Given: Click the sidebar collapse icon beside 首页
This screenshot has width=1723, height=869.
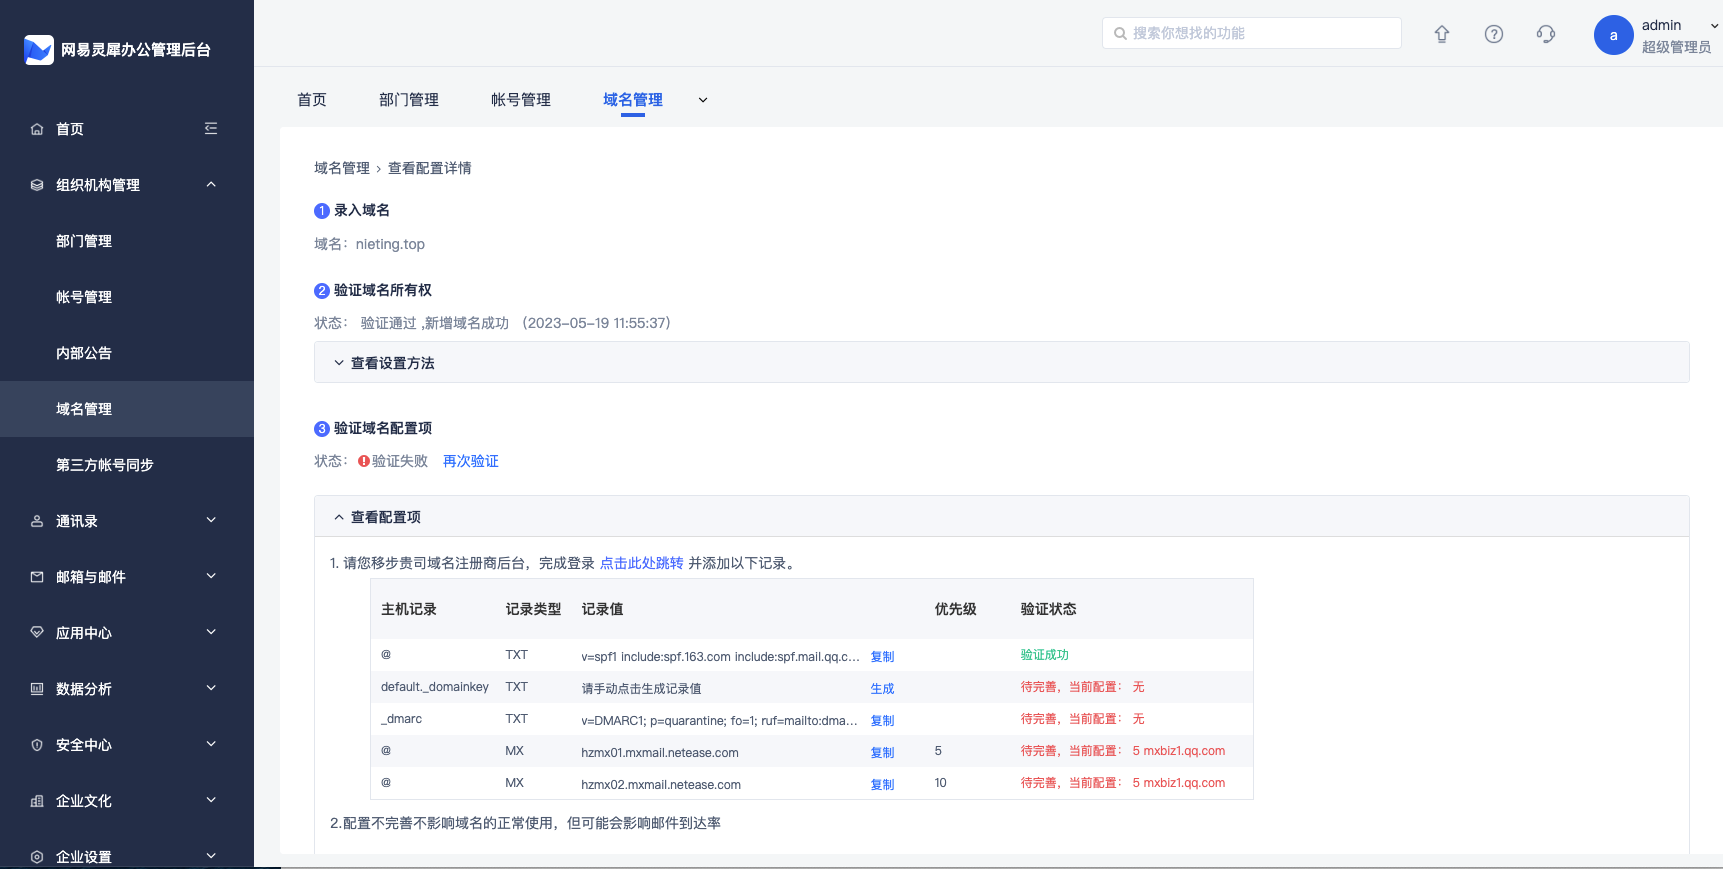Looking at the screenshot, I should click(x=211, y=129).
